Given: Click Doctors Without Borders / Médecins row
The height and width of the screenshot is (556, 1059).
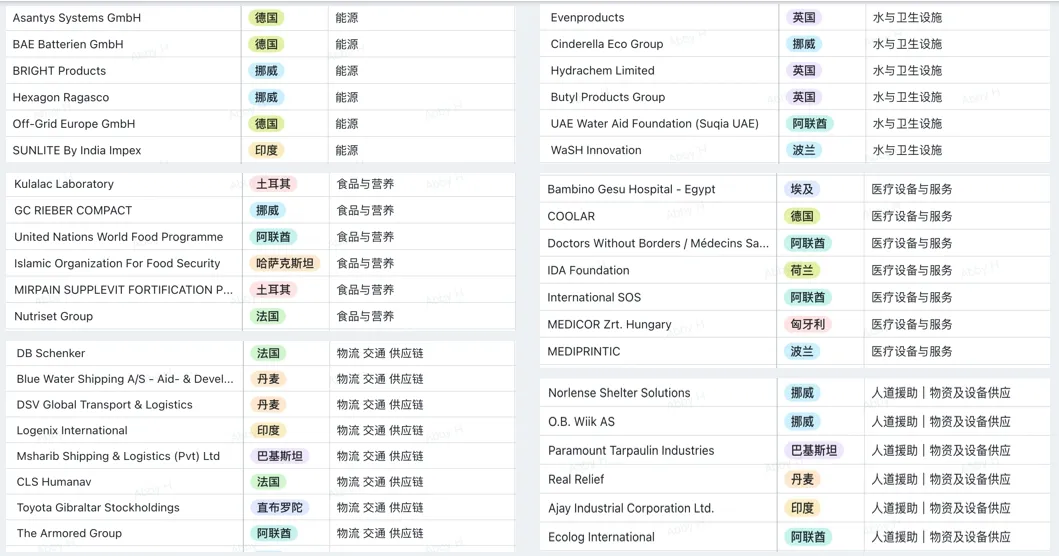Looking at the screenshot, I should 658,243.
